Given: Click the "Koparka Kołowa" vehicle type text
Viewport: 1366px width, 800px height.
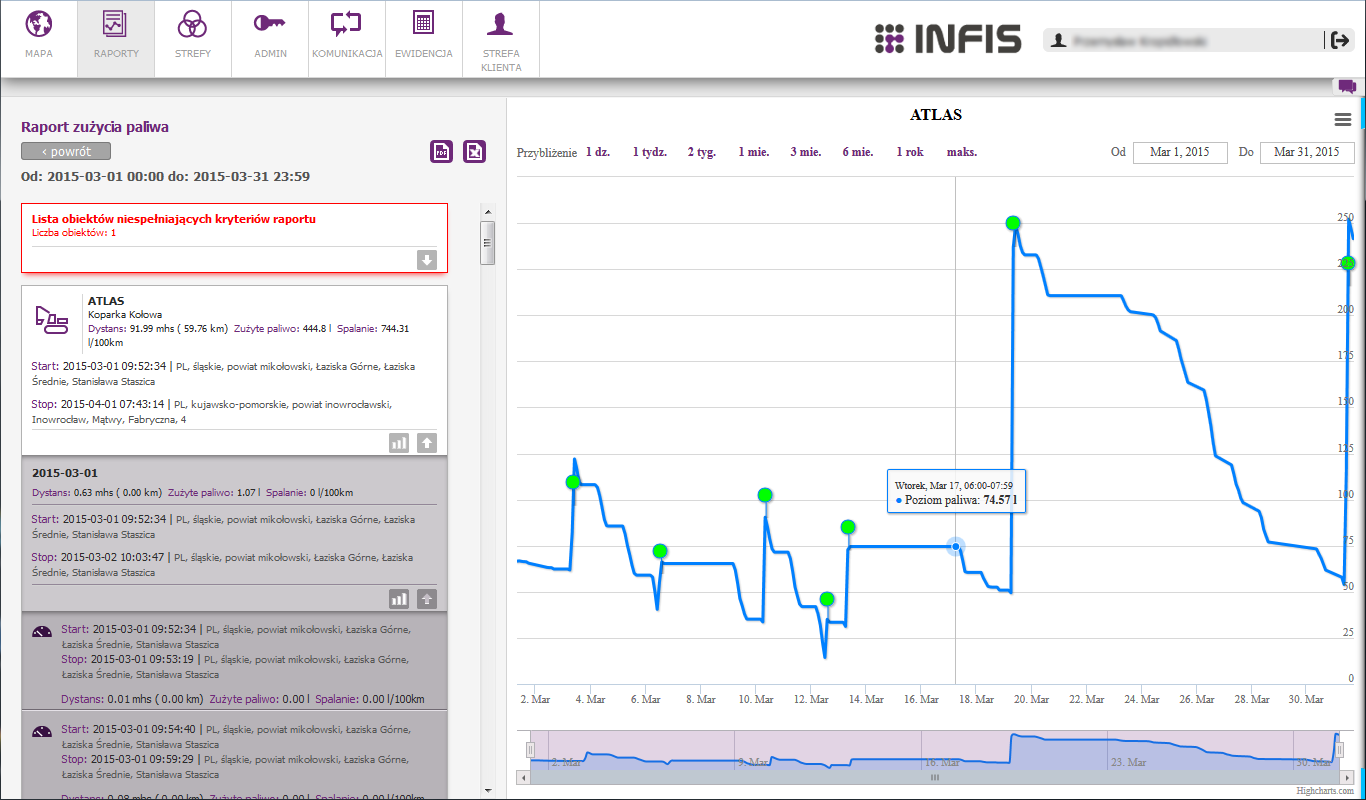Looking at the screenshot, I should [125, 314].
